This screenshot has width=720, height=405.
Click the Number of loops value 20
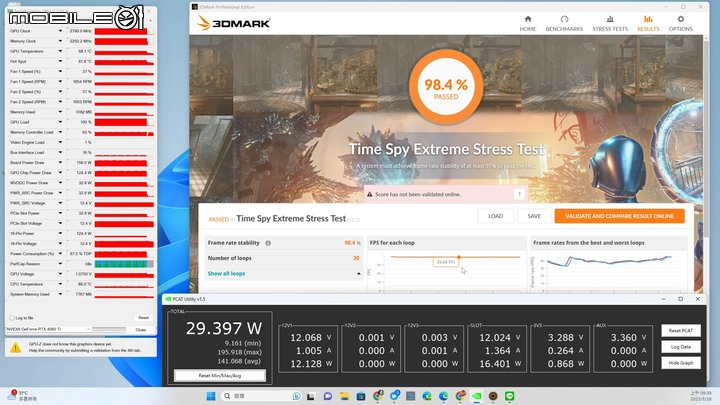tap(356, 258)
